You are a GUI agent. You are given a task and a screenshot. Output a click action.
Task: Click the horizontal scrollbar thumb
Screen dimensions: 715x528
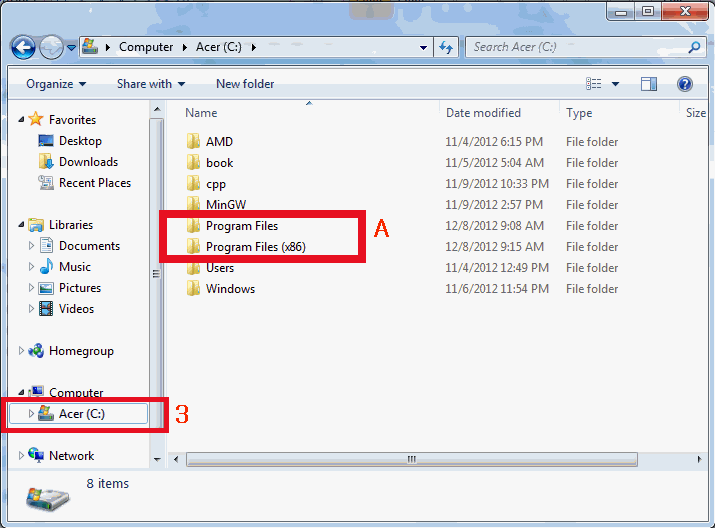tap(410, 459)
